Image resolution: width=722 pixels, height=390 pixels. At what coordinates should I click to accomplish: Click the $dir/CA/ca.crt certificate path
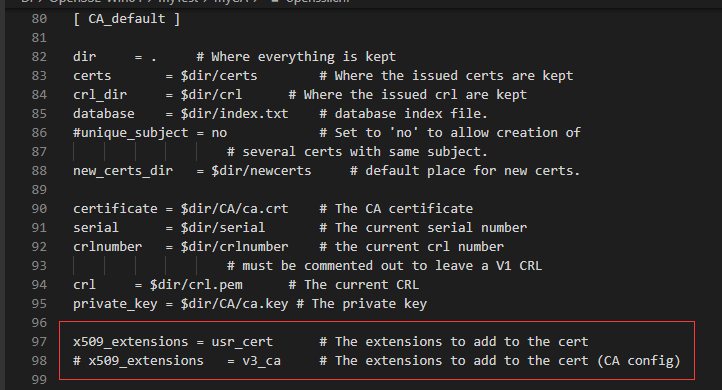(234, 209)
